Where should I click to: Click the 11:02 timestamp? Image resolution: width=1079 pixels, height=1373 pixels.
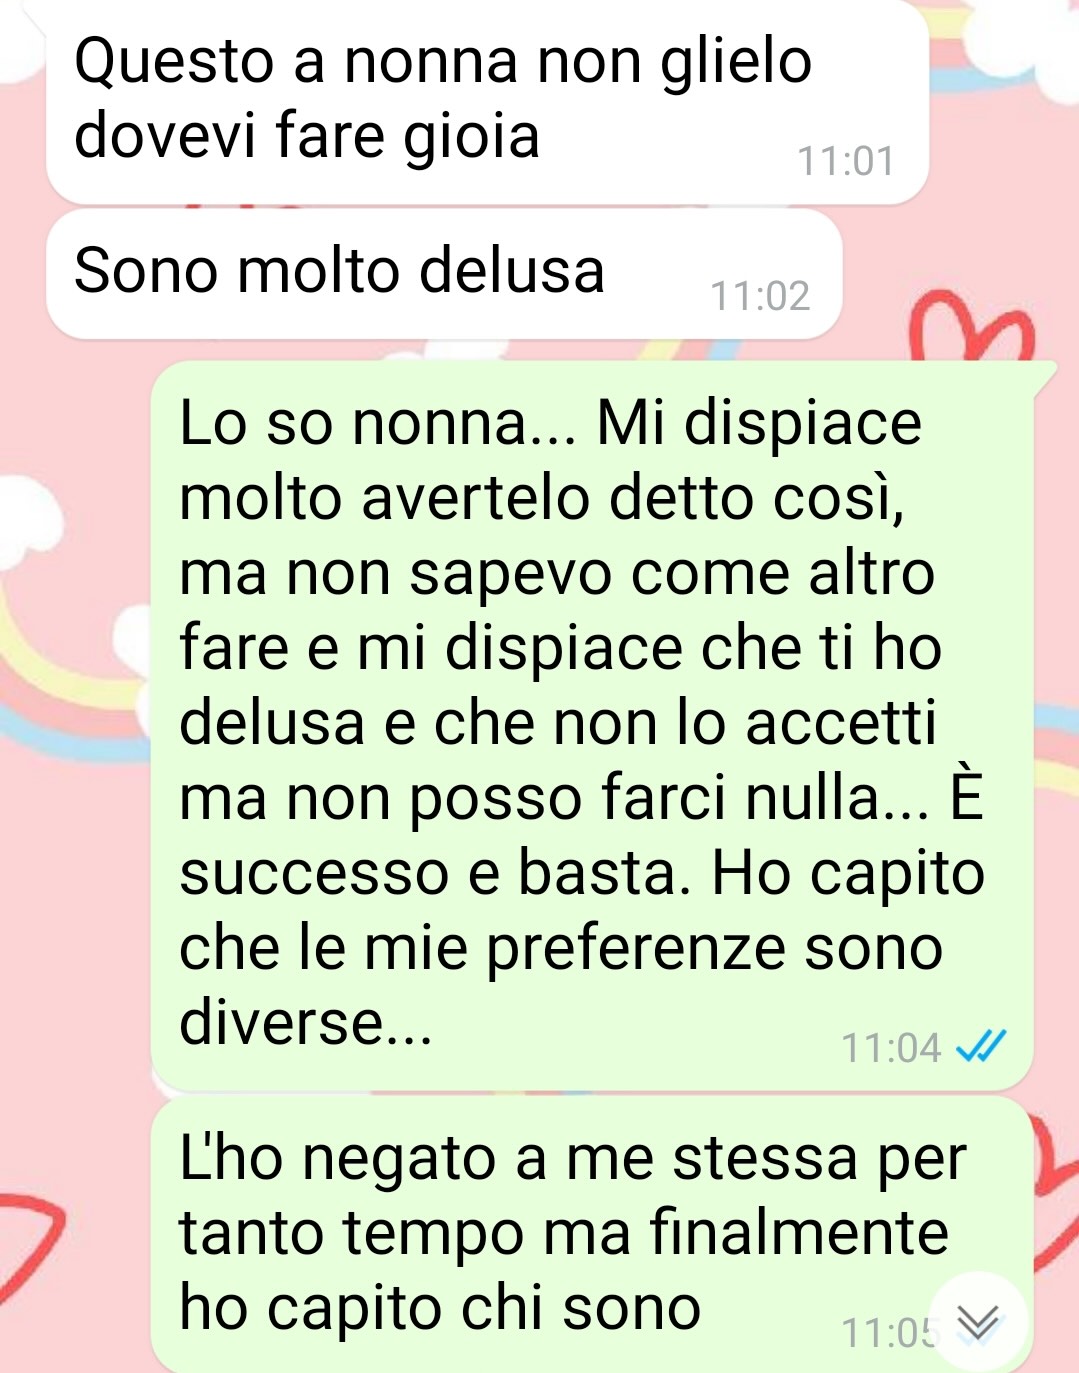click(x=760, y=296)
